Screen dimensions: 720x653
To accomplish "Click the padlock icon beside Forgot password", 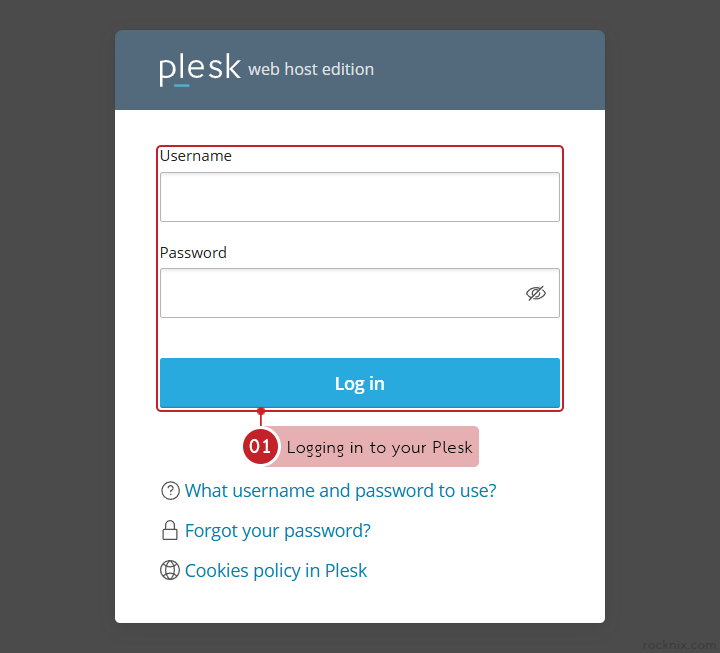I will (170, 531).
